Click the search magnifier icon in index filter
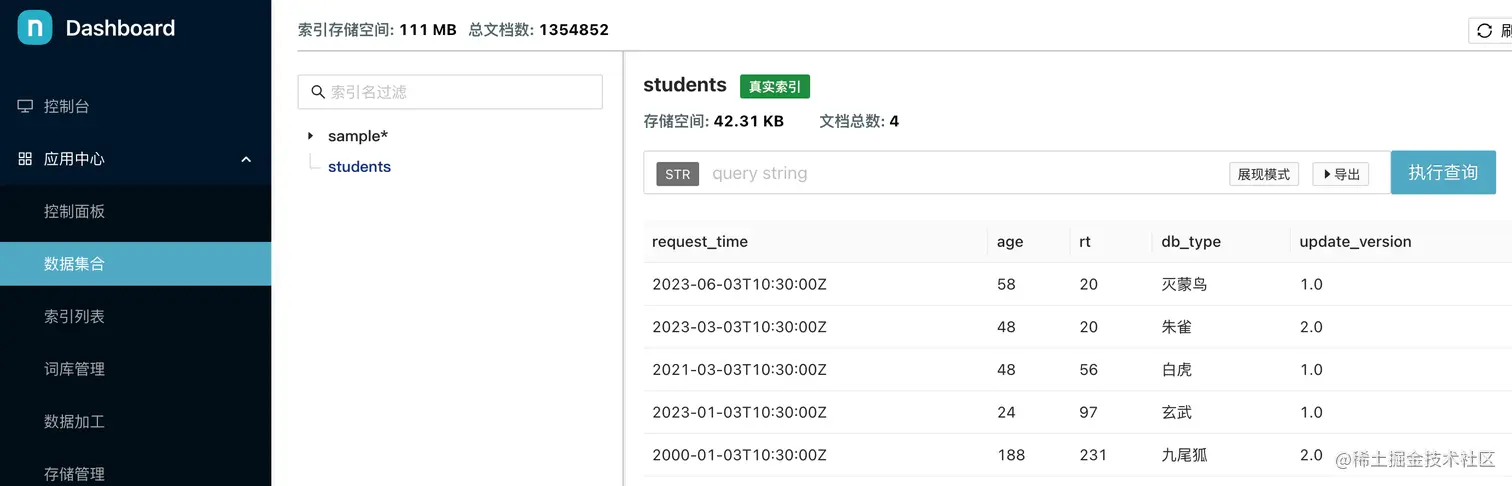This screenshot has height=486, width=1512. pos(318,92)
